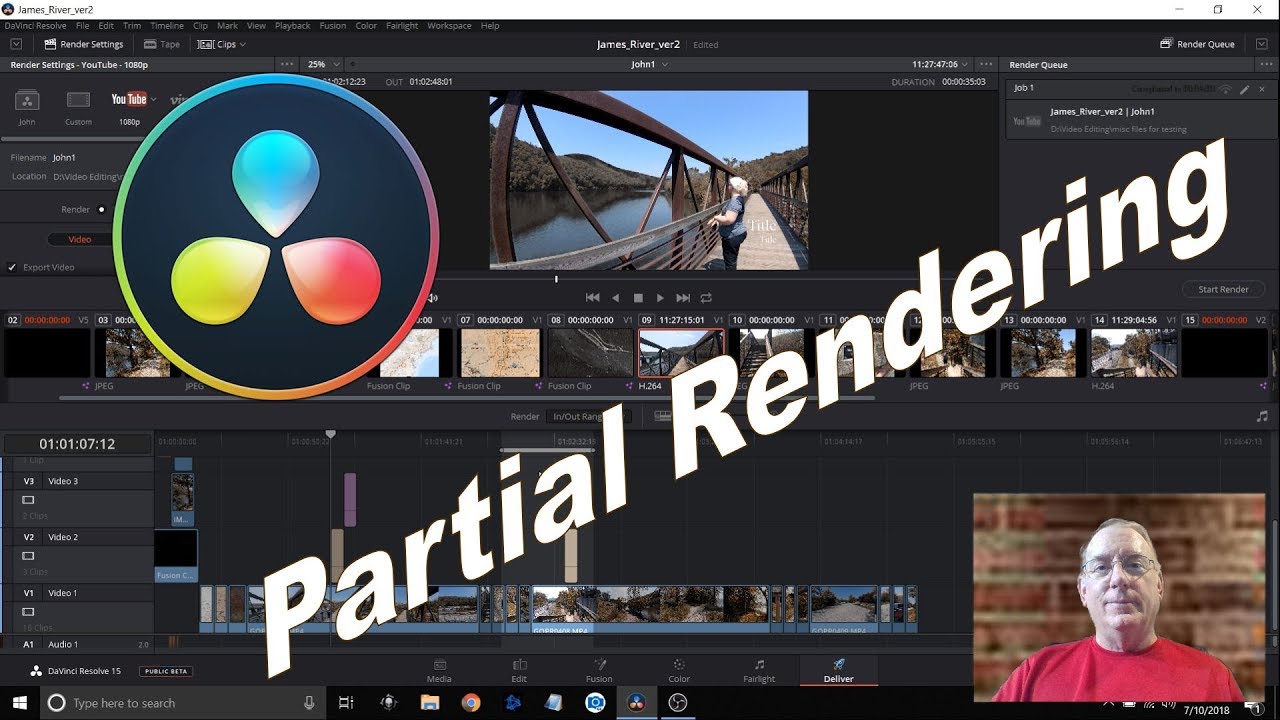Open Google Chrome from taskbar
Image resolution: width=1280 pixels, height=720 pixels.
point(470,703)
